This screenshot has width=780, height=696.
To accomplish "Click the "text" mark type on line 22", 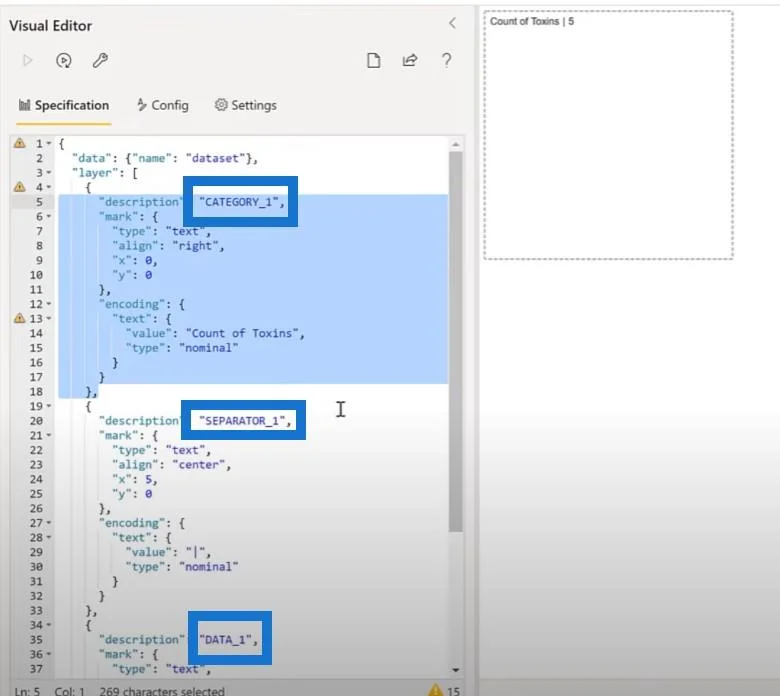I will pyautogui.click(x=185, y=450).
